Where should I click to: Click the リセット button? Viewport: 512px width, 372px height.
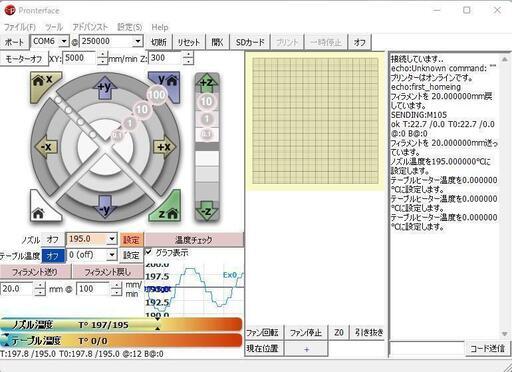[x=188, y=42]
